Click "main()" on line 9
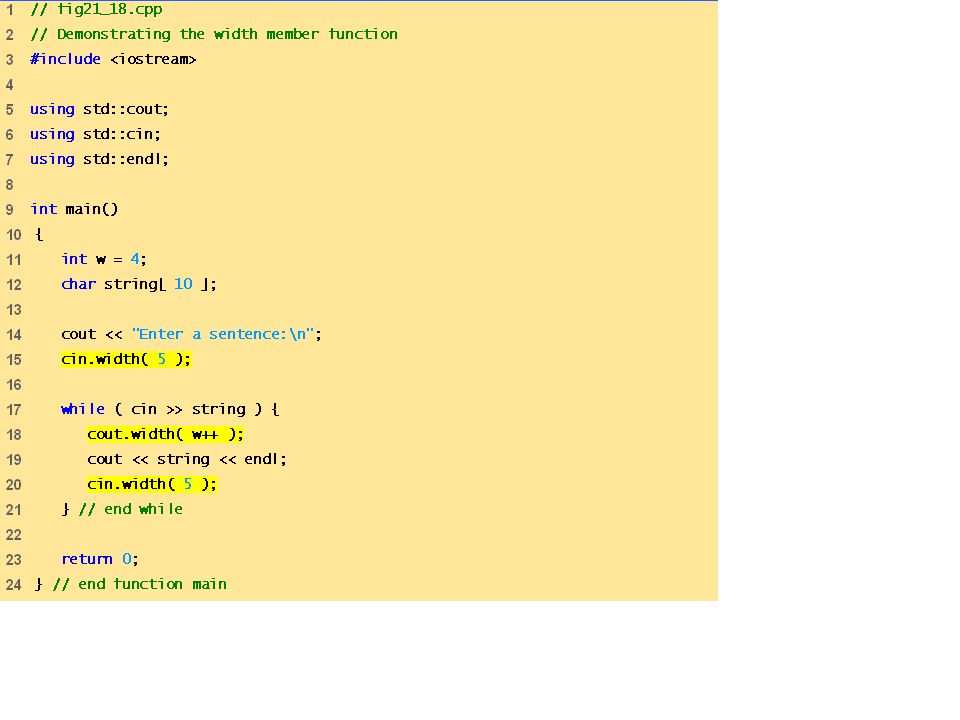Image resolution: width=960 pixels, height=720 pixels. [92, 209]
